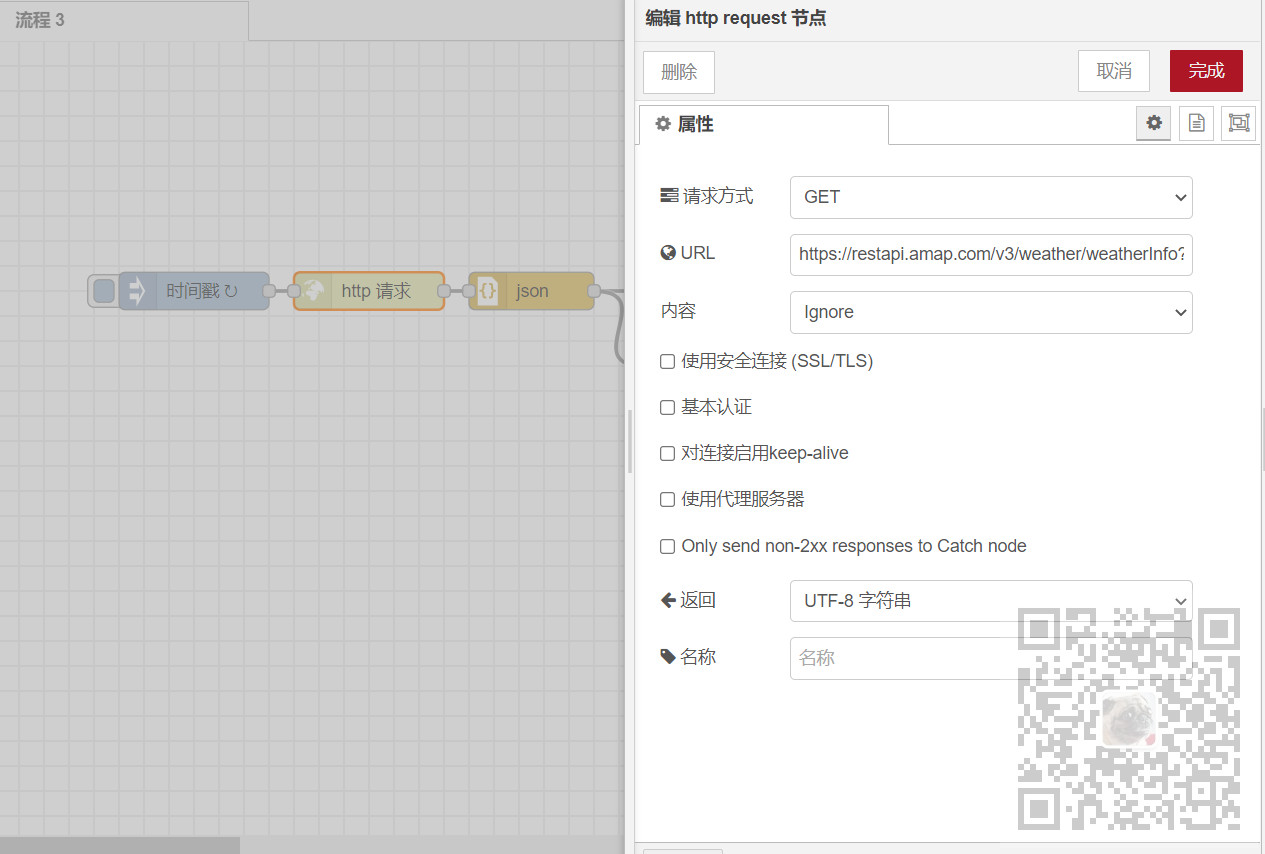Click the URL input field
This screenshot has height=854, width=1265.
pyautogui.click(x=991, y=254)
